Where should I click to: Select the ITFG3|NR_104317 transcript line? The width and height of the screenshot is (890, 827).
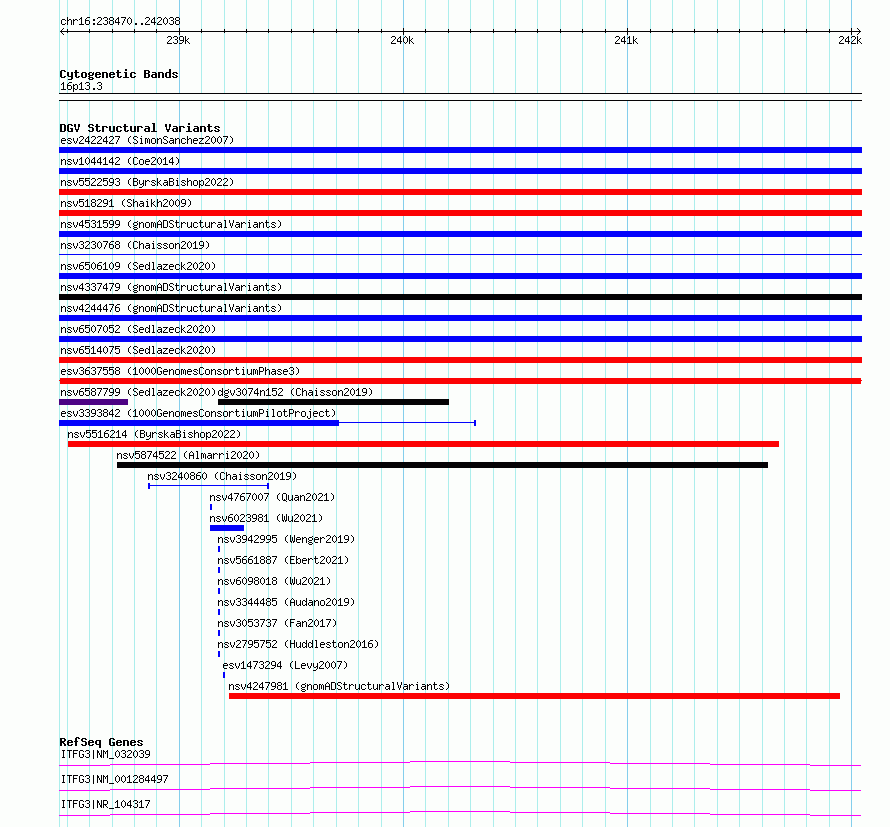(460, 813)
